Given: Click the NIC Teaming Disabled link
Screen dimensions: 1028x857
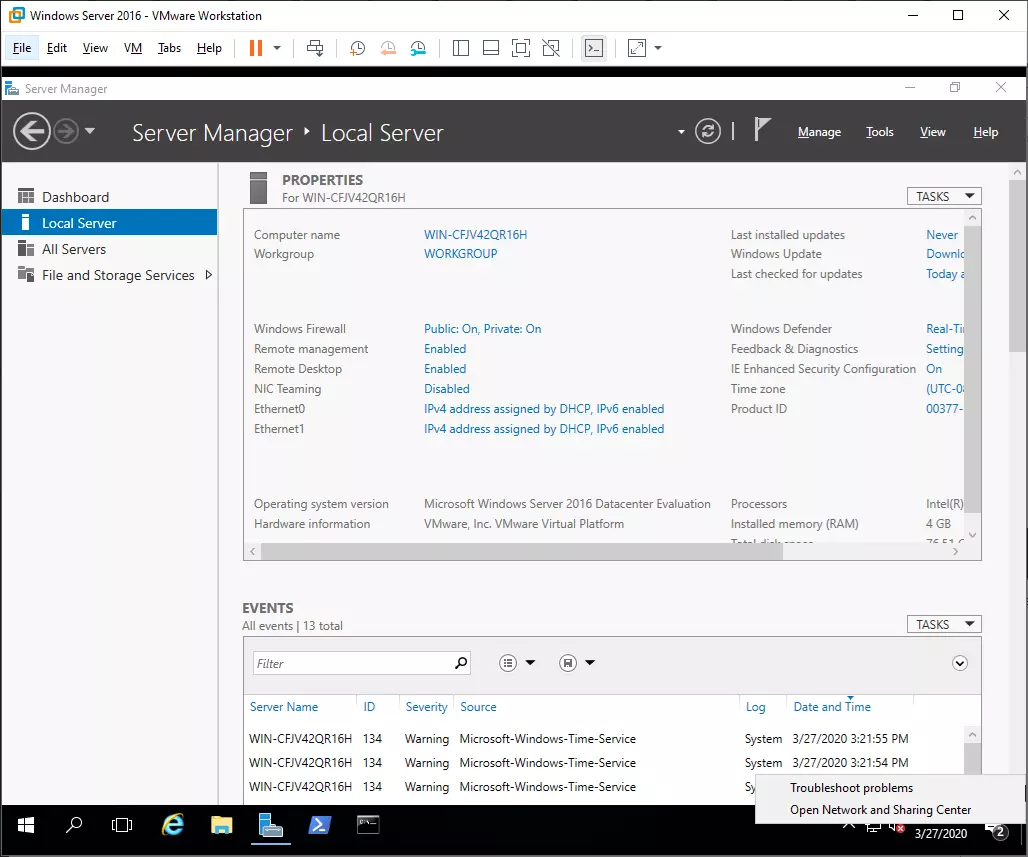Looking at the screenshot, I should (x=446, y=389).
